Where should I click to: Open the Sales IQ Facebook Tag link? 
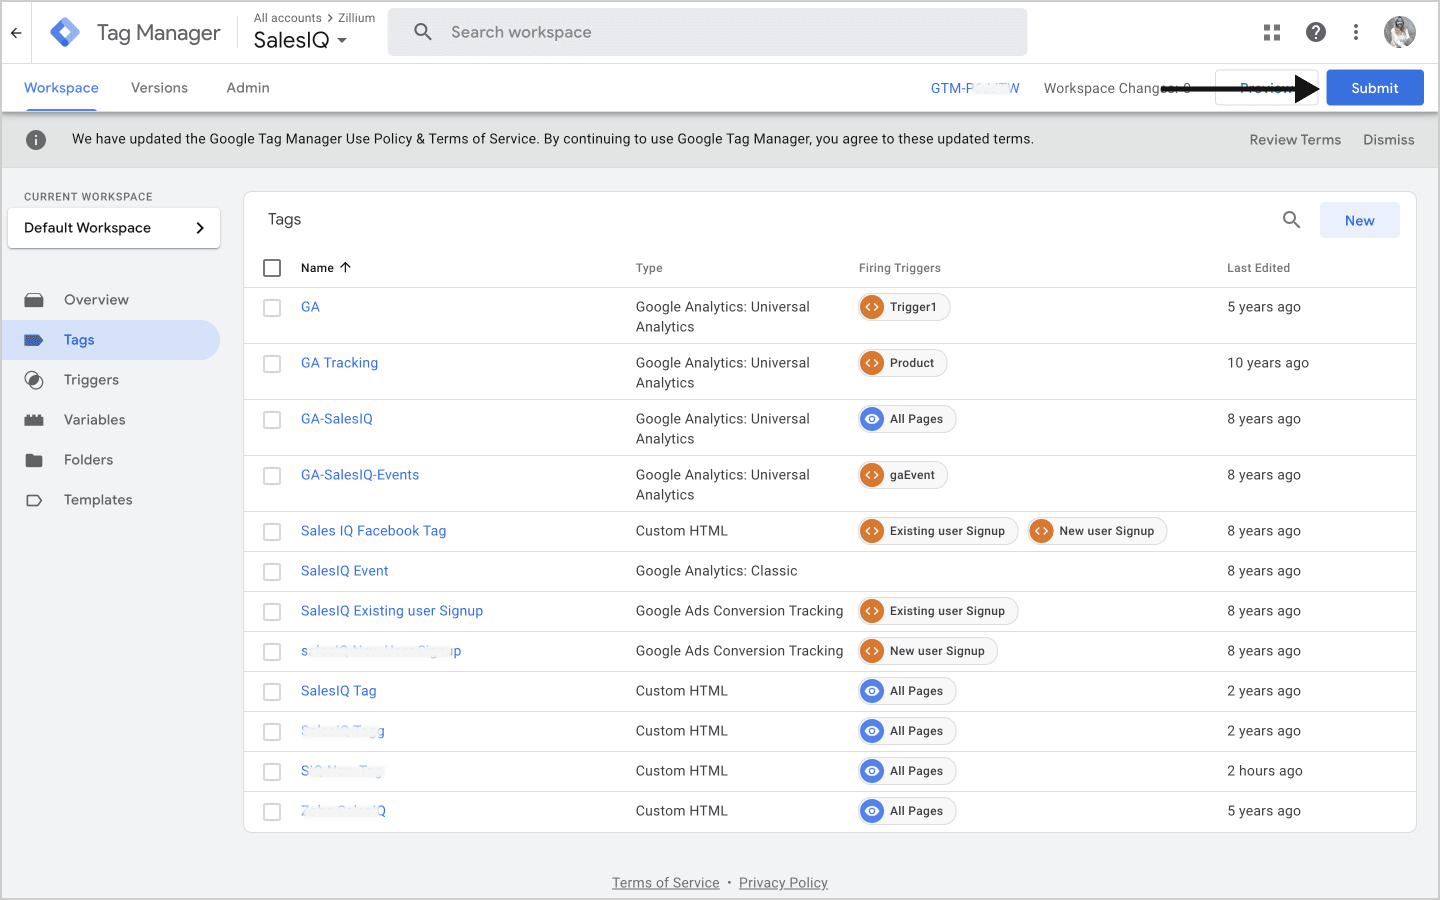373,531
